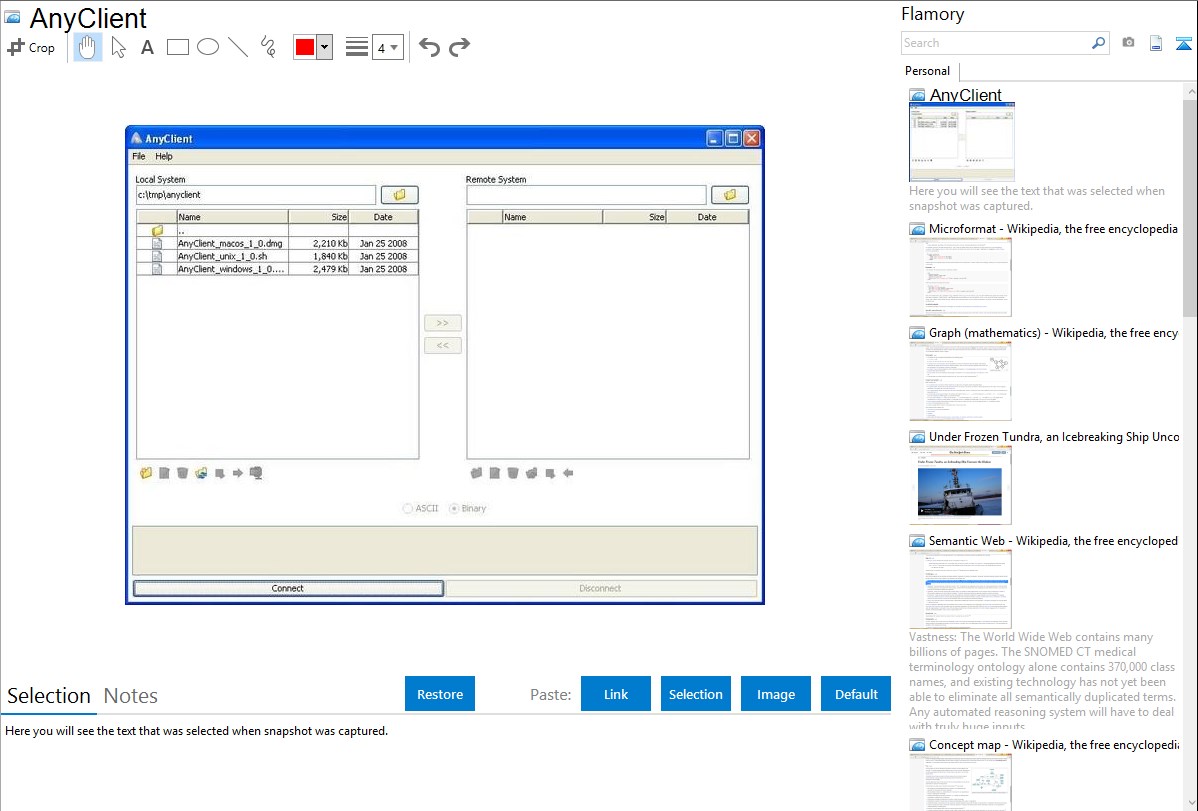This screenshot has width=1198, height=811.
Task: Click the Disconnect button
Action: 601,589
